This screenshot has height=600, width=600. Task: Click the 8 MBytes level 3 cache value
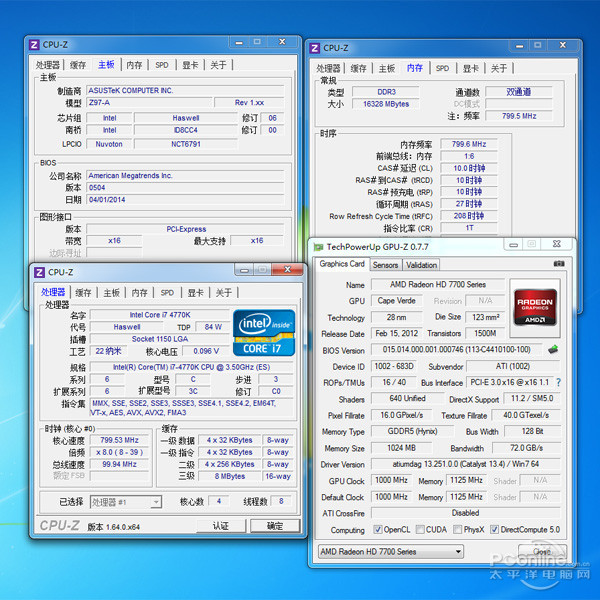coord(230,476)
